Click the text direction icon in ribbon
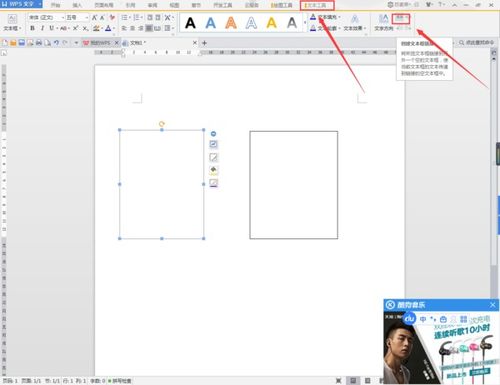 [384, 23]
